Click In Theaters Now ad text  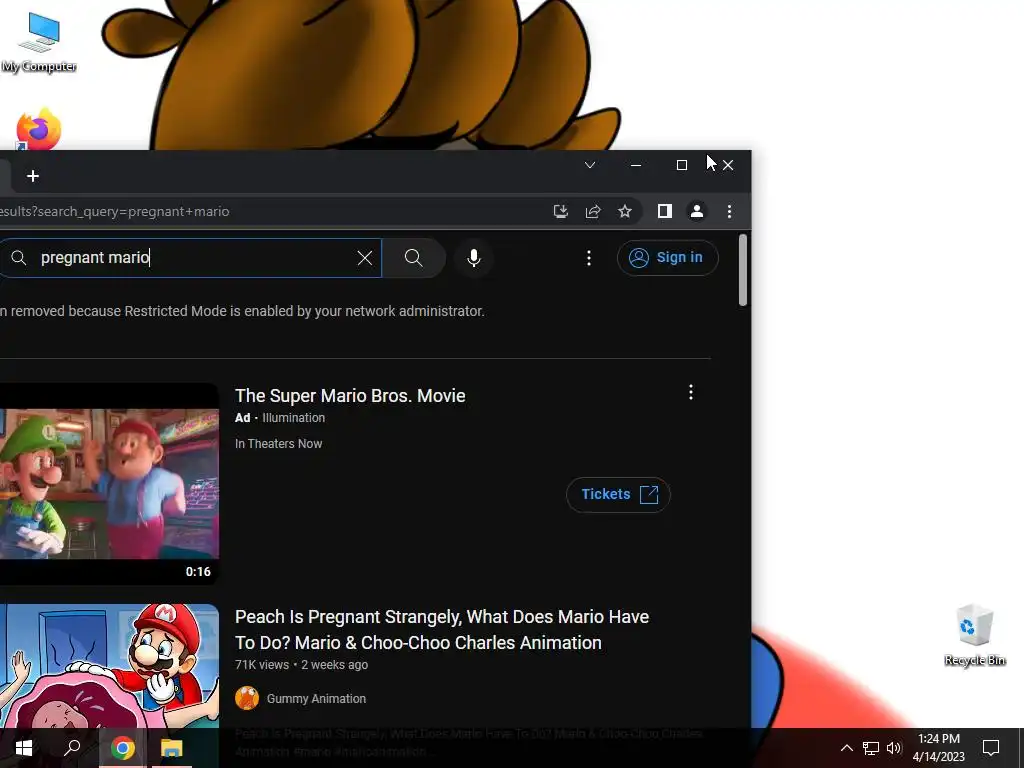click(x=279, y=444)
